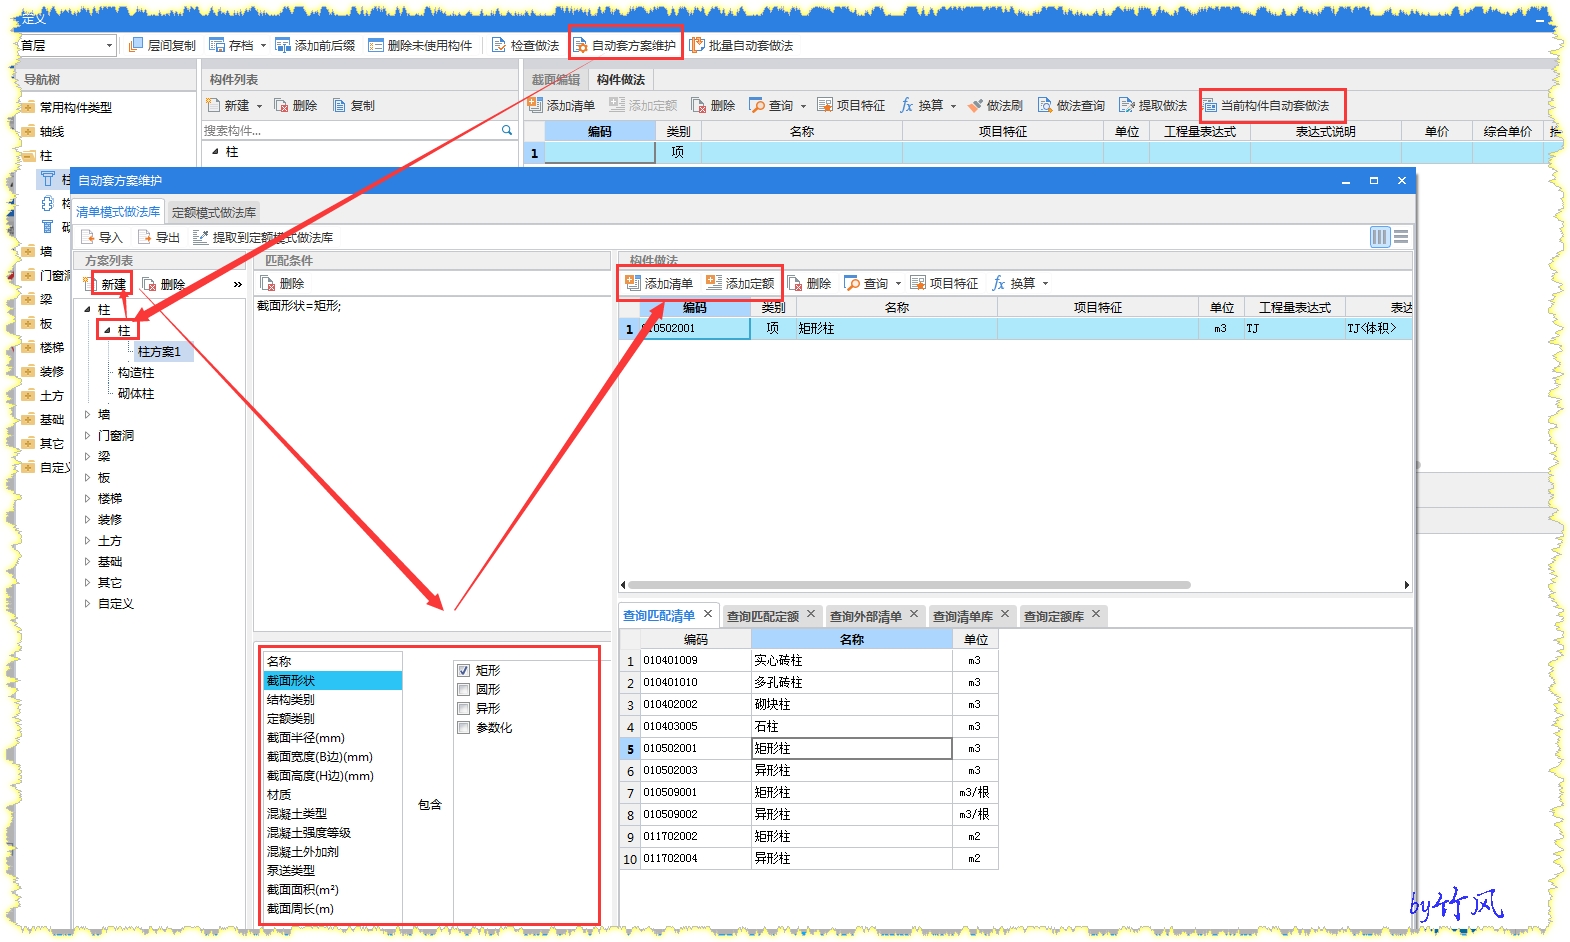Toggle 矩形 checkbox
Image resolution: width=1570 pixels, height=942 pixels.
464,670
